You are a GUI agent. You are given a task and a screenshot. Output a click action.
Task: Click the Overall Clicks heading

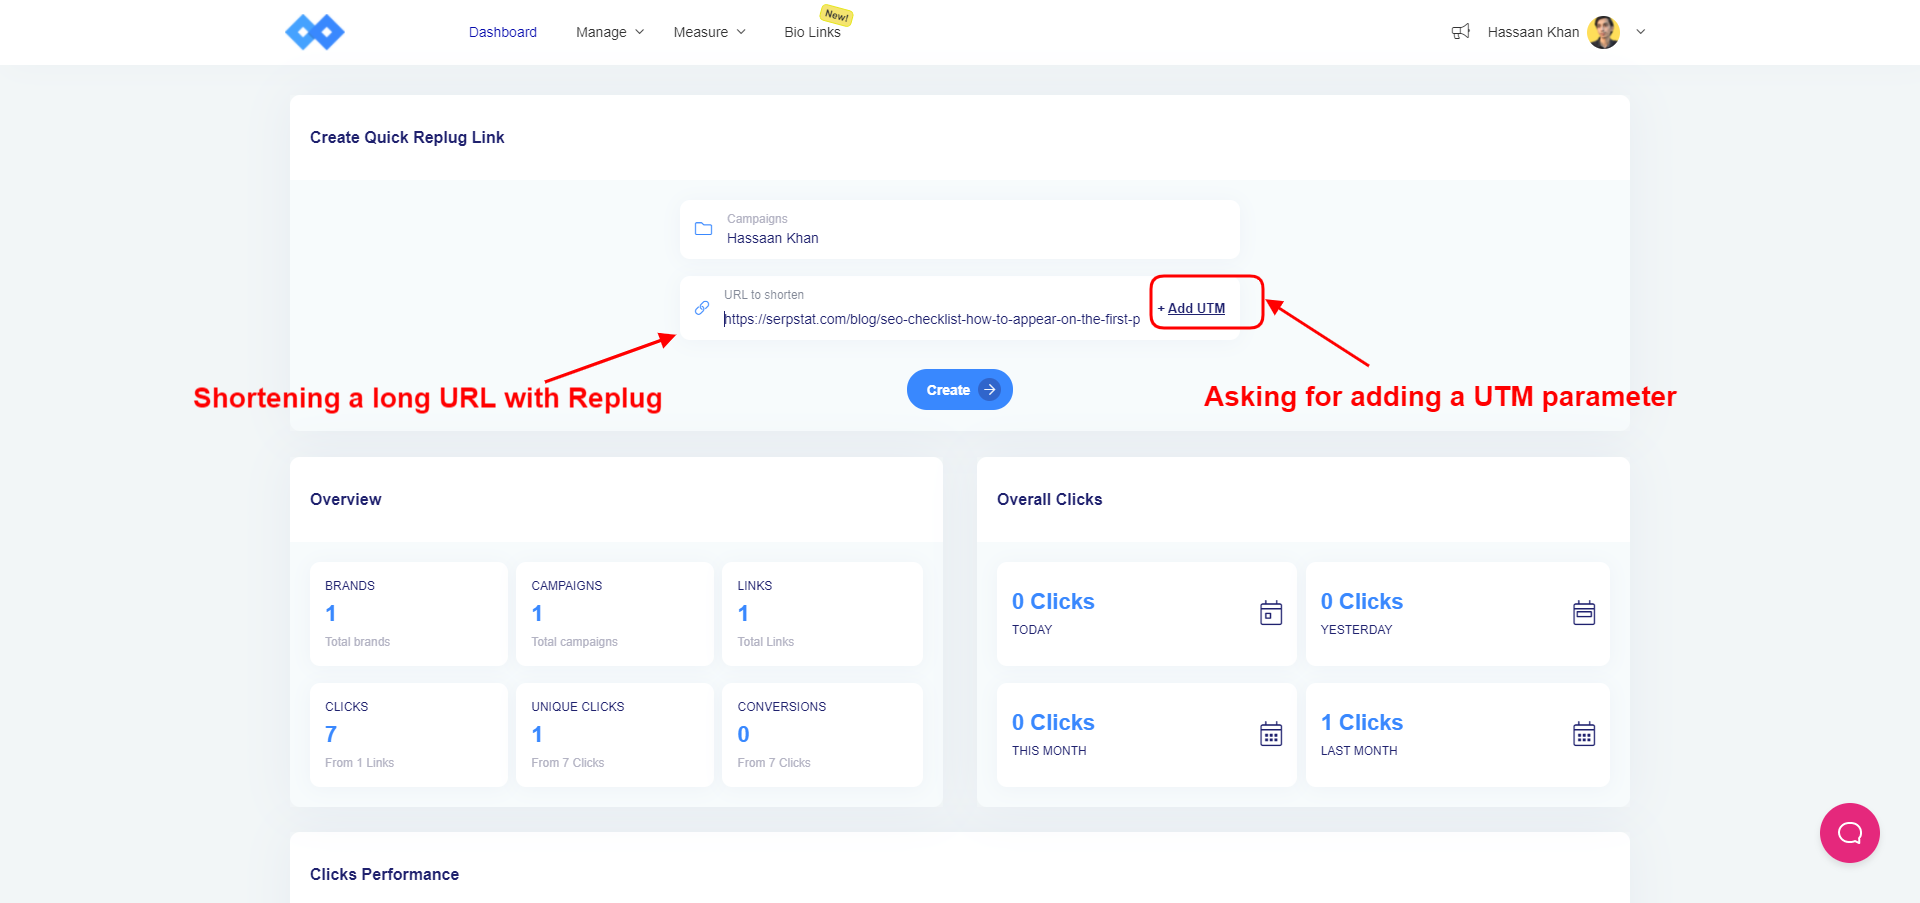(x=1050, y=499)
